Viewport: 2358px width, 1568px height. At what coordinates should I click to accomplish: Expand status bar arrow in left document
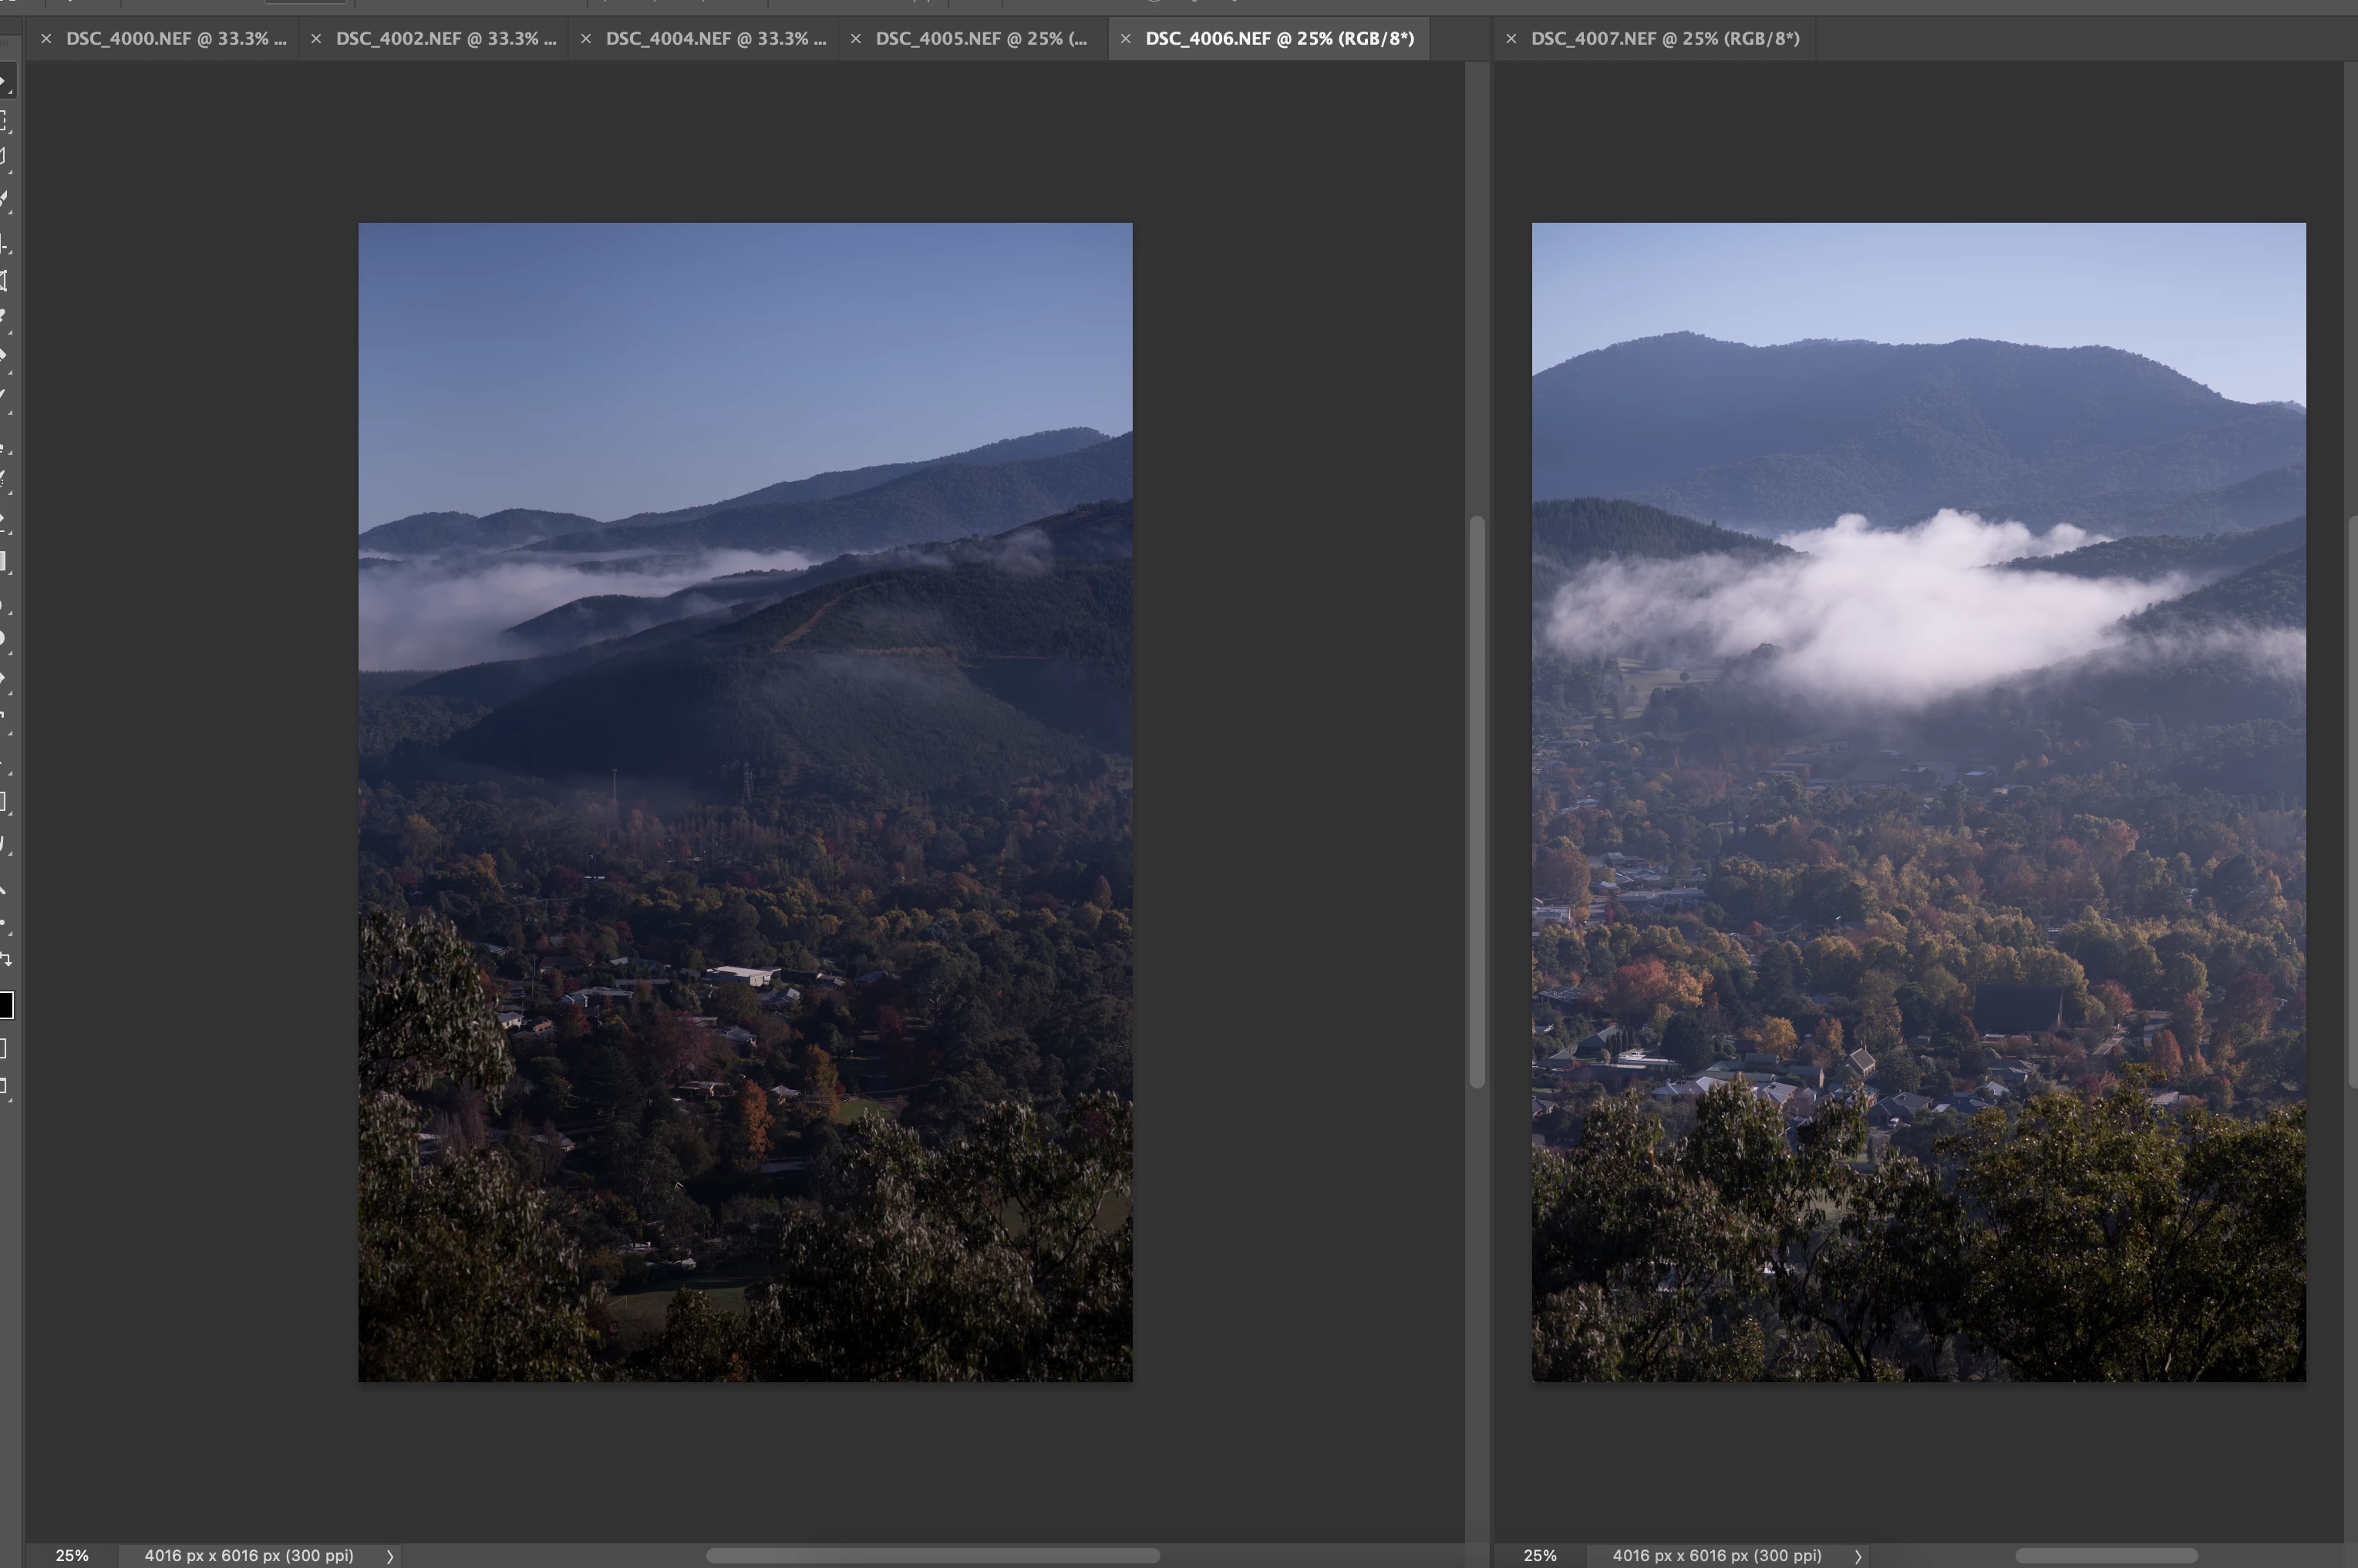(x=390, y=1556)
